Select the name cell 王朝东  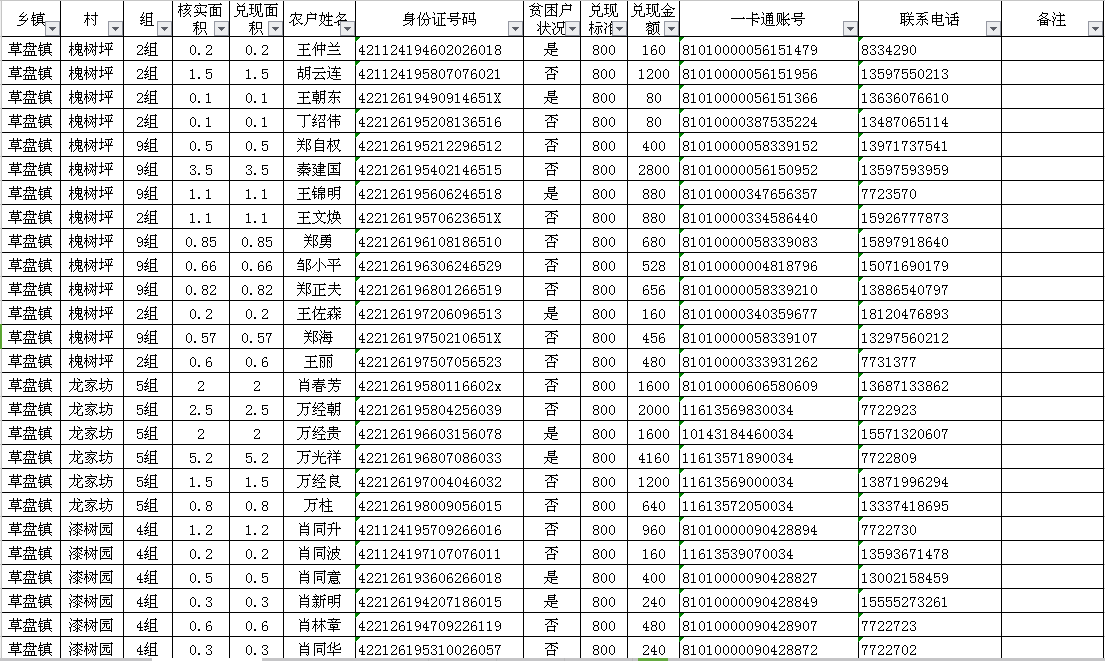[x=319, y=98]
